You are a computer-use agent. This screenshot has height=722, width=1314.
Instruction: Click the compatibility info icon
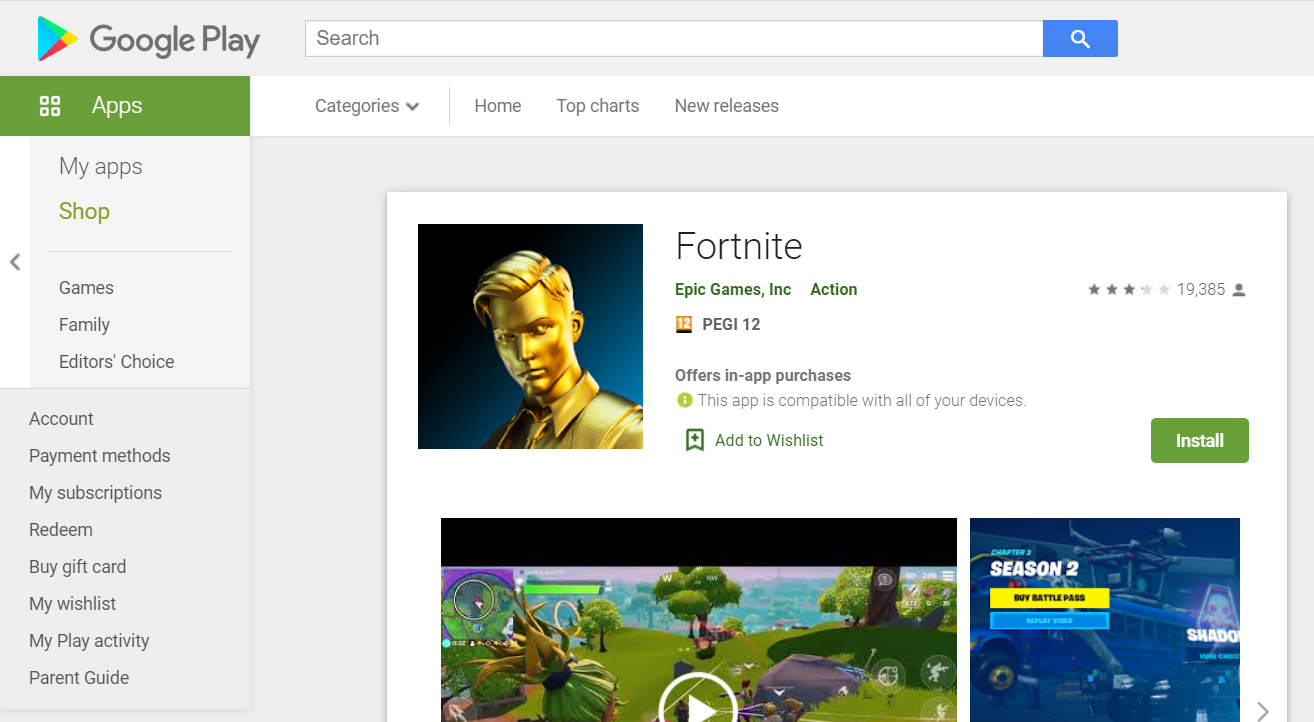pyautogui.click(x=685, y=400)
